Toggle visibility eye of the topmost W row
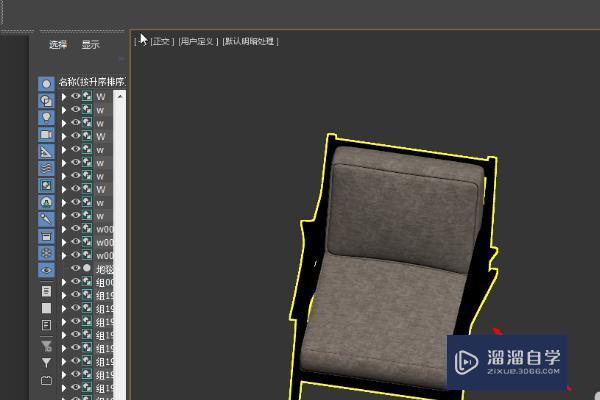 [x=76, y=96]
